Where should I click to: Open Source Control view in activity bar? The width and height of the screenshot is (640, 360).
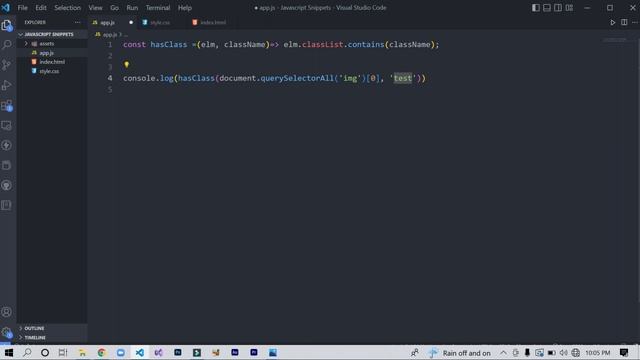[7, 64]
